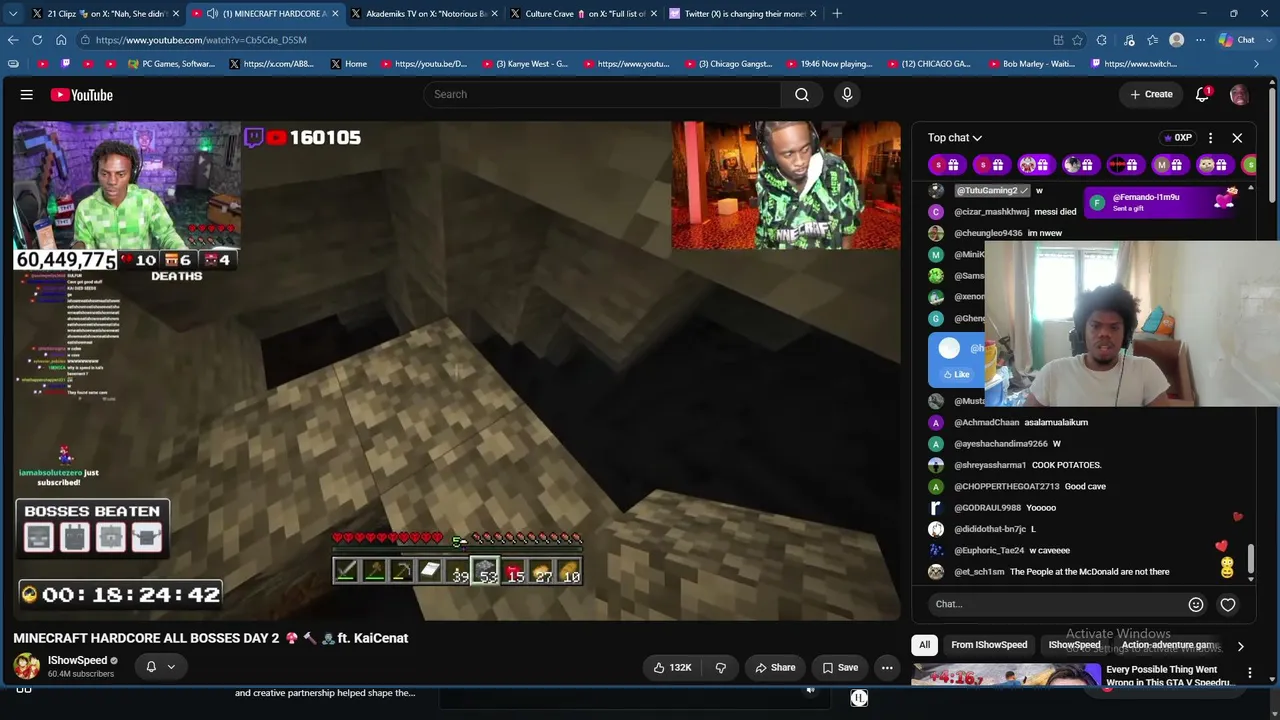The height and width of the screenshot is (720, 1280).
Task: Focus the YouTube search field
Action: click(x=602, y=94)
